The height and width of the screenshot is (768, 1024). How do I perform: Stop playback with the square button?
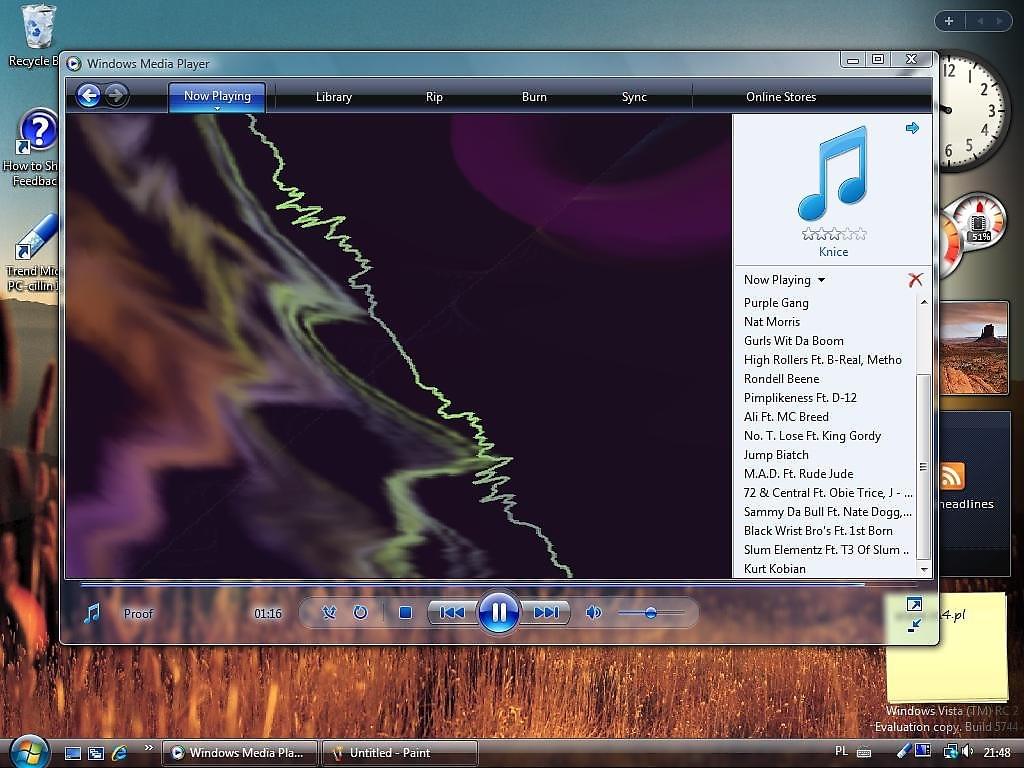[405, 613]
